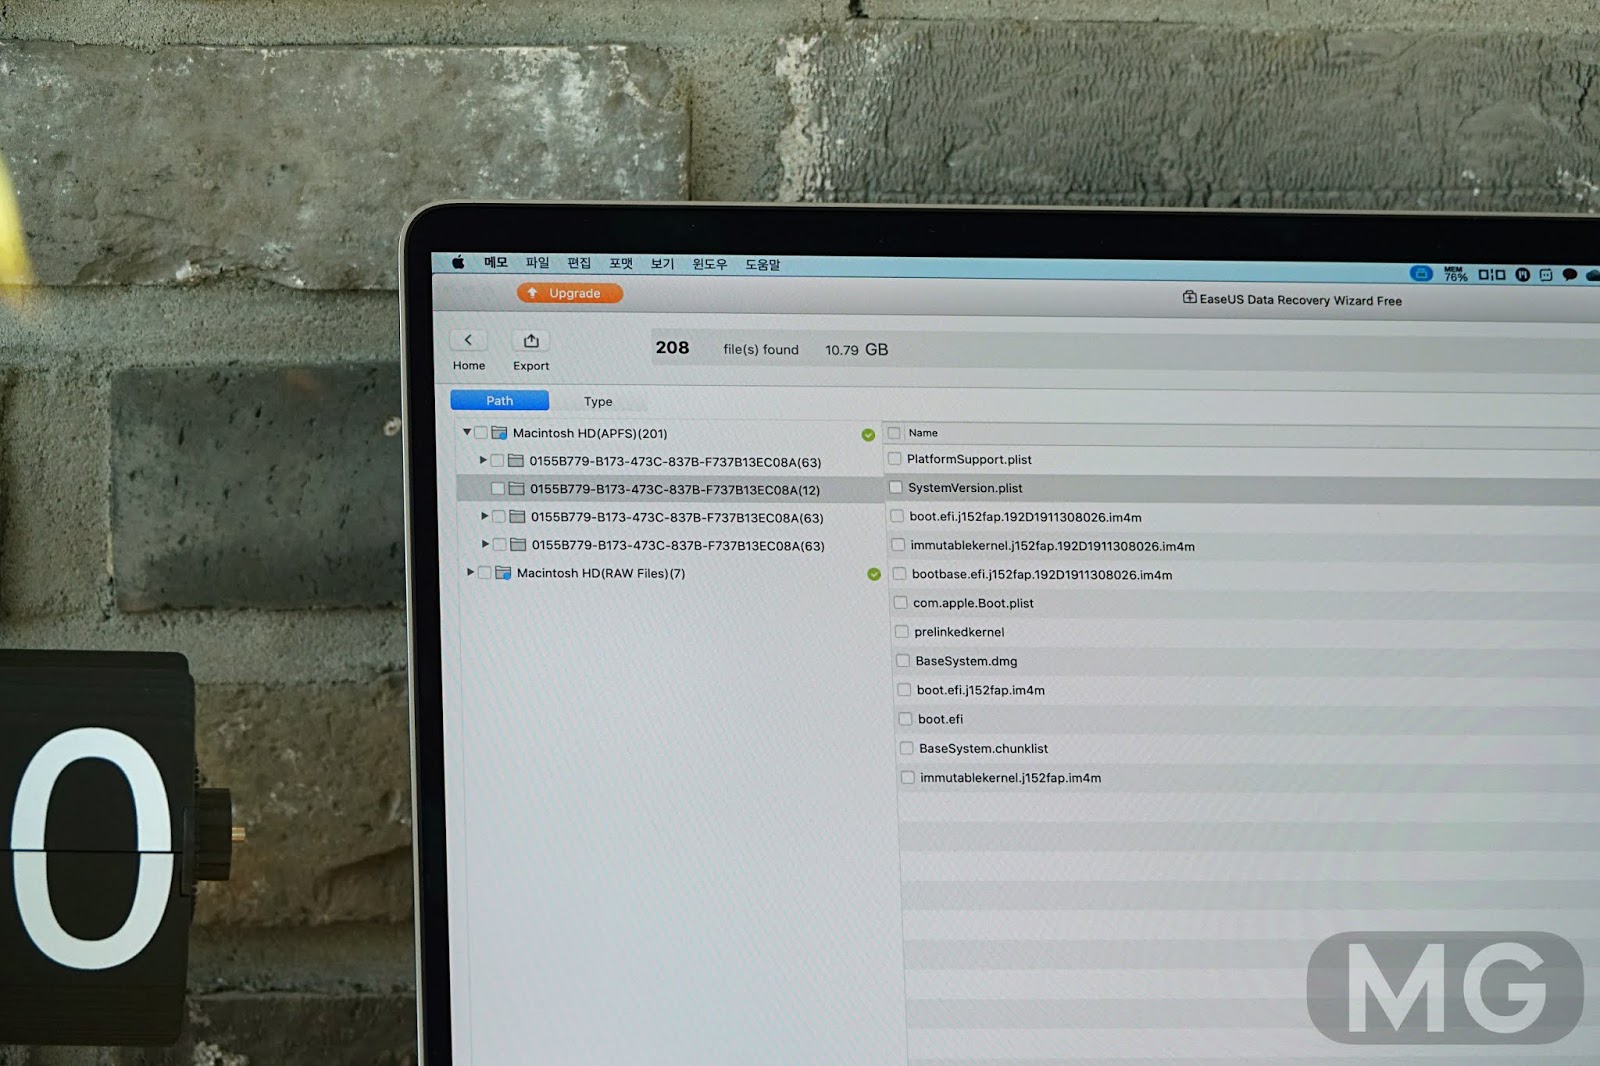Screen dimensions: 1600x1066
Task: Check the Macintosh HD(APFS)(201) checkbox
Action: [x=481, y=433]
